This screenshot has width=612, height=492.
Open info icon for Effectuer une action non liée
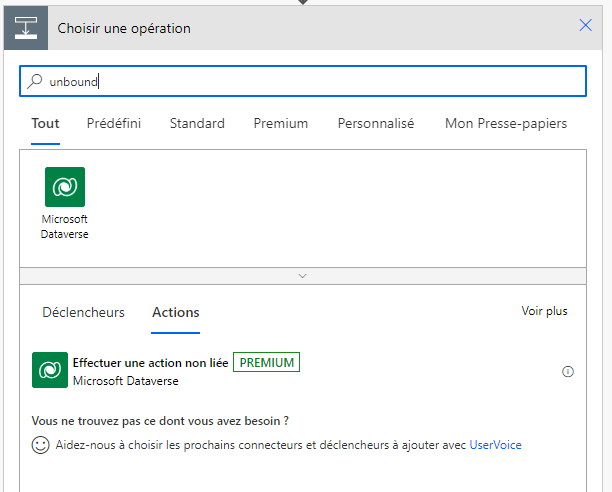pyautogui.click(x=568, y=371)
